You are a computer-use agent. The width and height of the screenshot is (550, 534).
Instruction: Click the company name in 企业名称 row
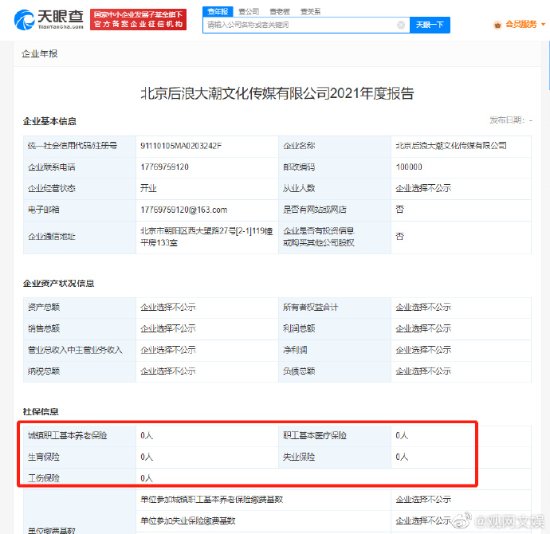click(x=451, y=146)
